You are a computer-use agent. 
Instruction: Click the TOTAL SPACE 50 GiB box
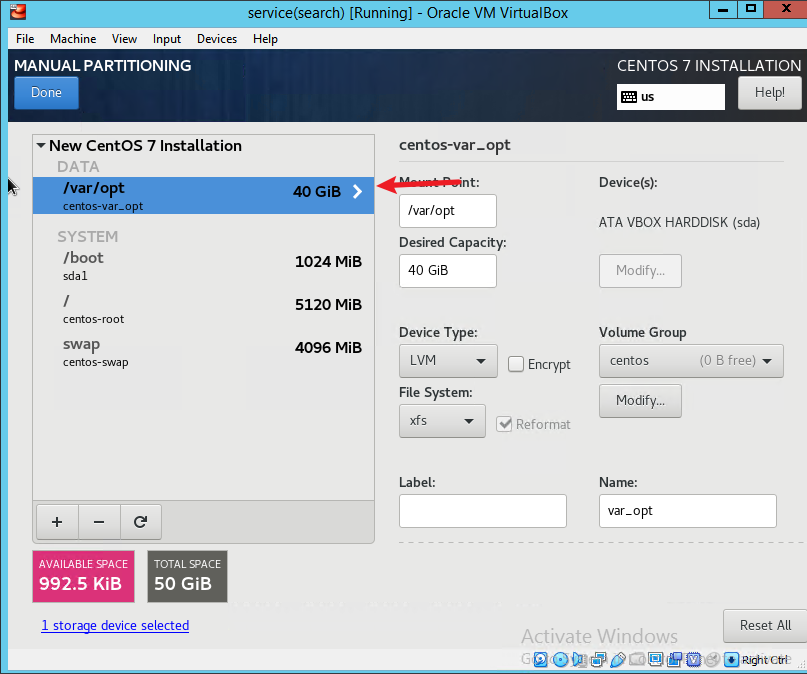pos(187,576)
